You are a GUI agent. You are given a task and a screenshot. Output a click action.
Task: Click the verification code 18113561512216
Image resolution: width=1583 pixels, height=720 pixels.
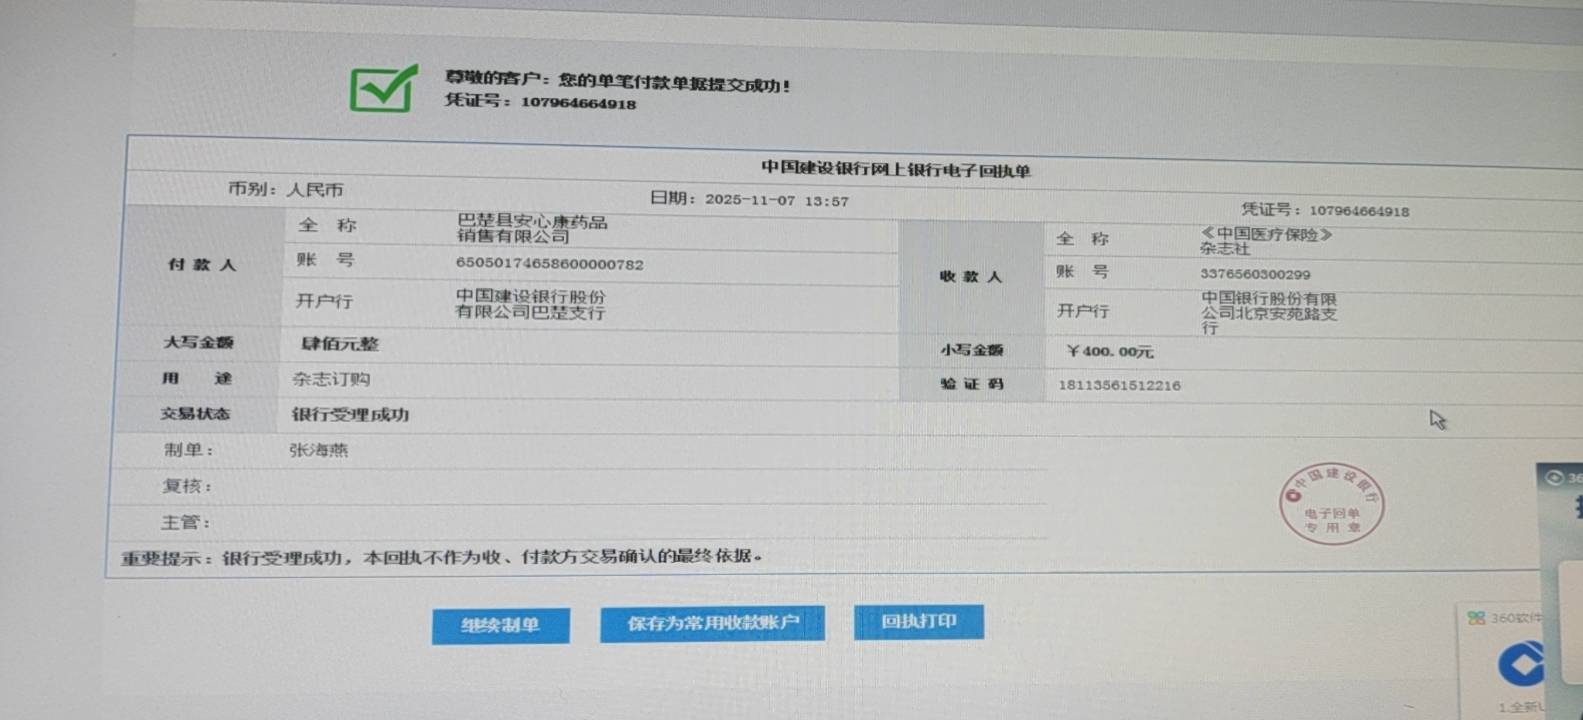(x=1119, y=385)
